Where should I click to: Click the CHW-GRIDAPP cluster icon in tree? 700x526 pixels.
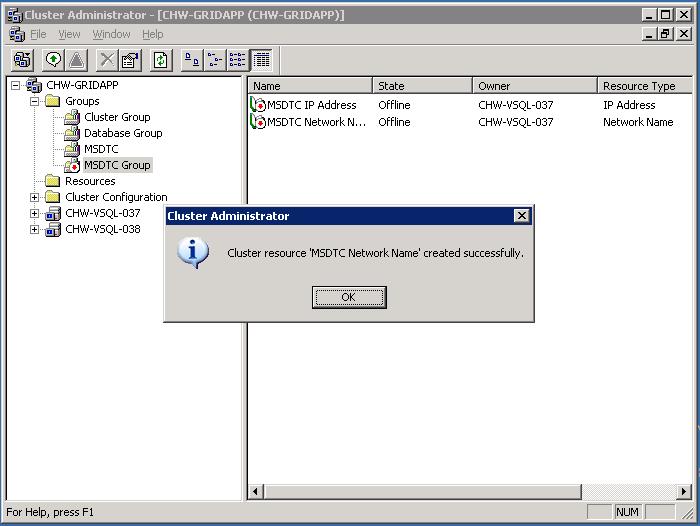(x=34, y=85)
